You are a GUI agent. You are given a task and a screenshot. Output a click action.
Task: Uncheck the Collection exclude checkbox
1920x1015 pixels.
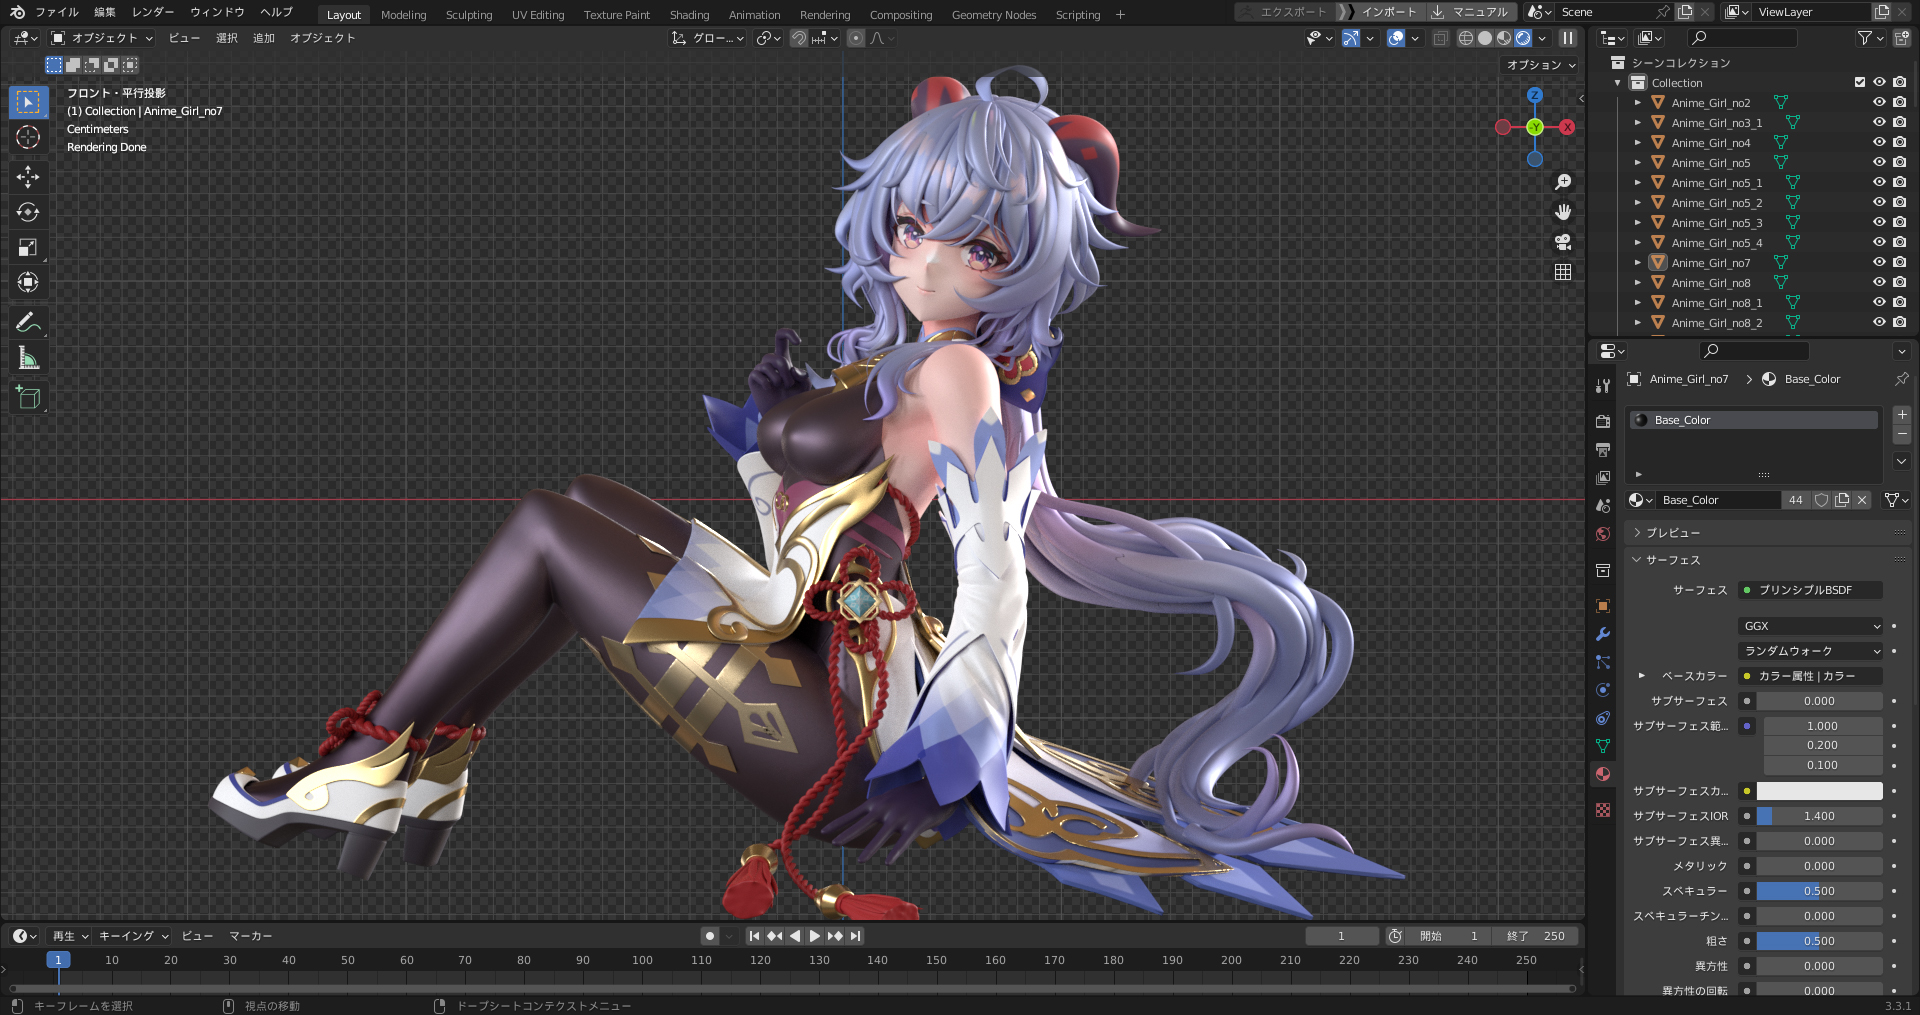[x=1860, y=82]
